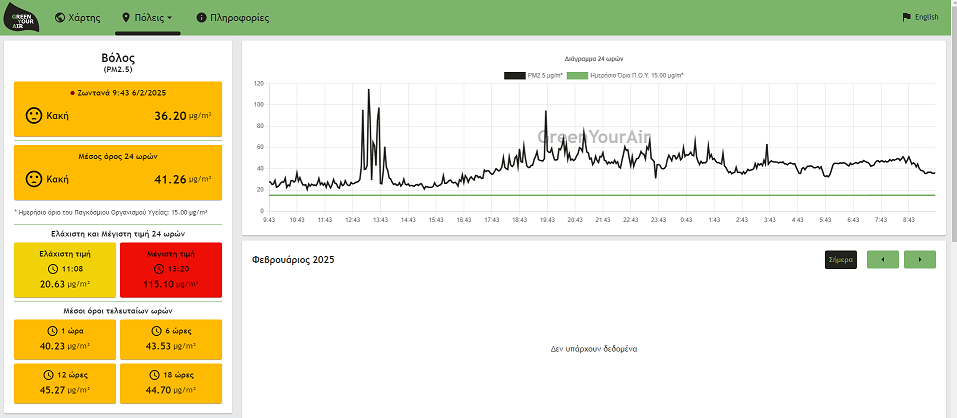This screenshot has width=957, height=418.
Task: Expand the Πόλεις dropdown arrow
Action: coord(169,18)
